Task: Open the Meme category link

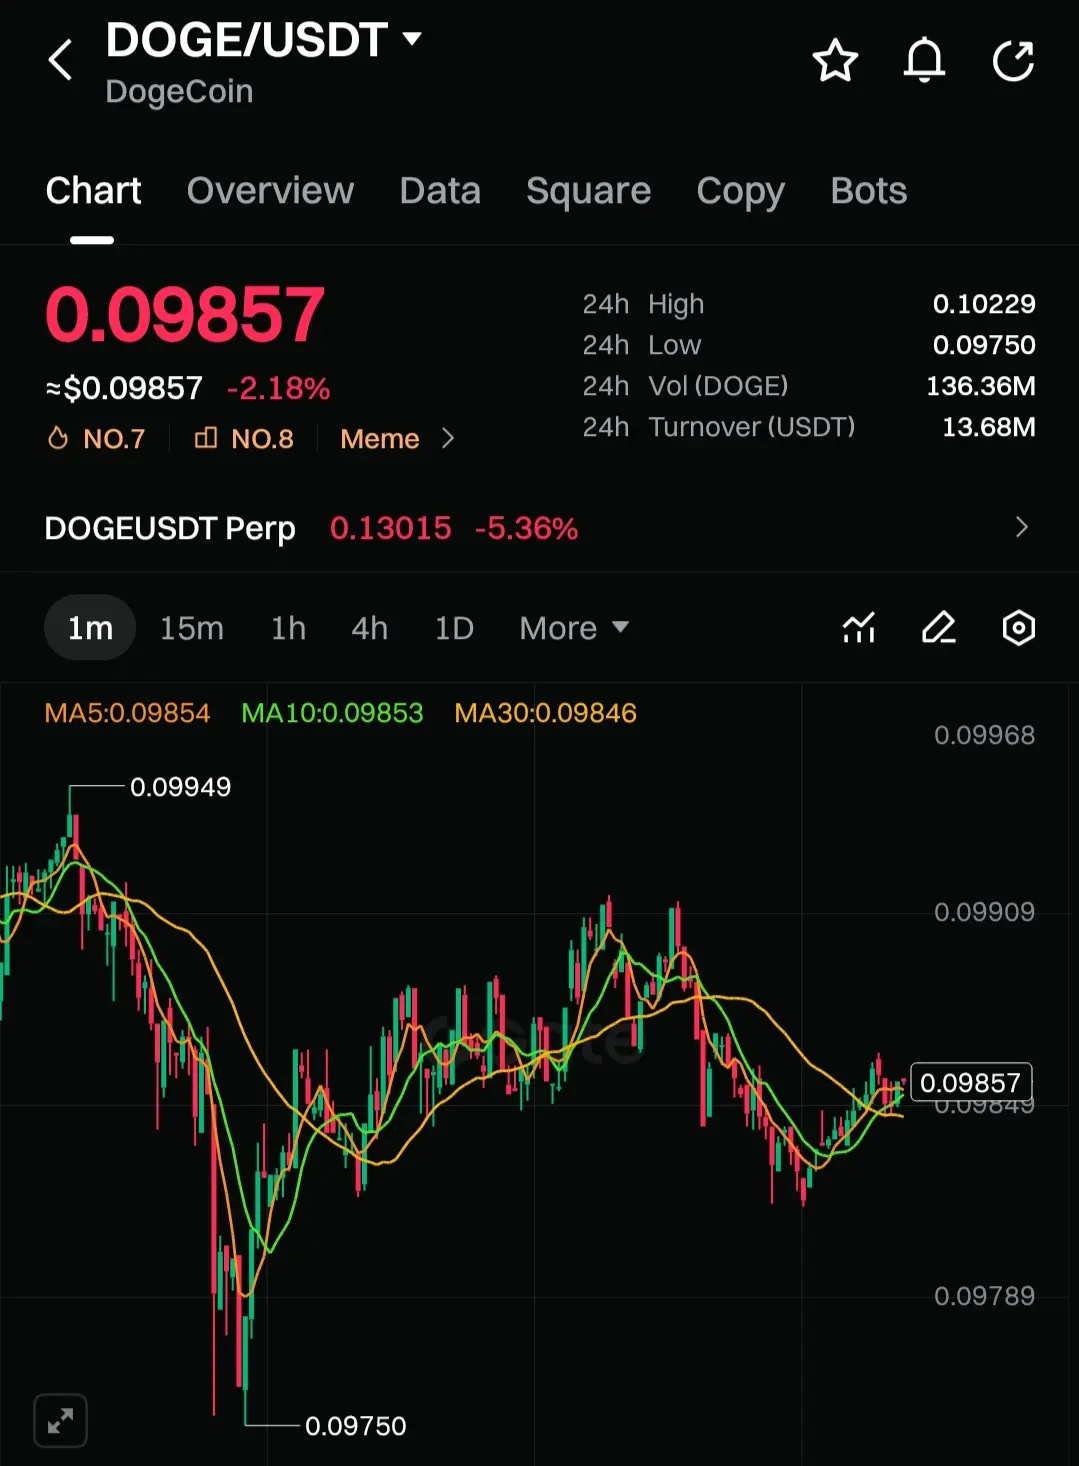Action: (x=379, y=439)
